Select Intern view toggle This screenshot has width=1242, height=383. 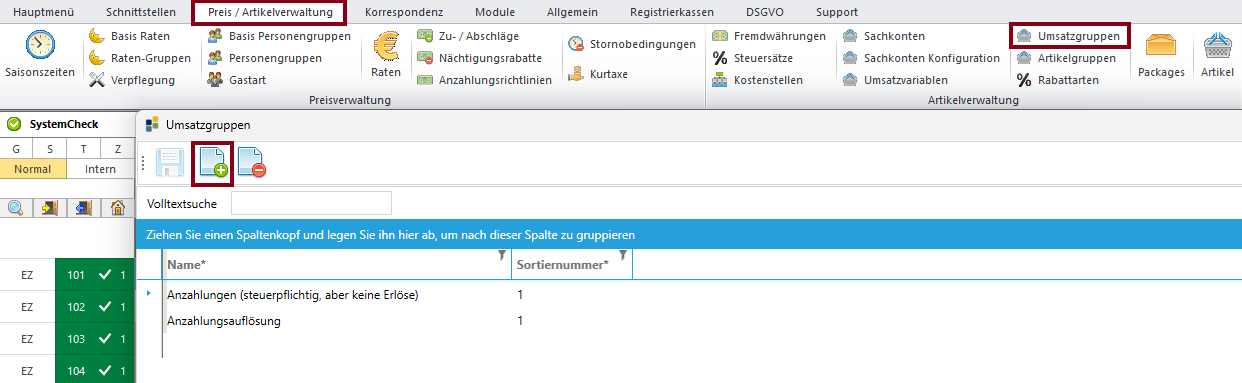coord(100,169)
